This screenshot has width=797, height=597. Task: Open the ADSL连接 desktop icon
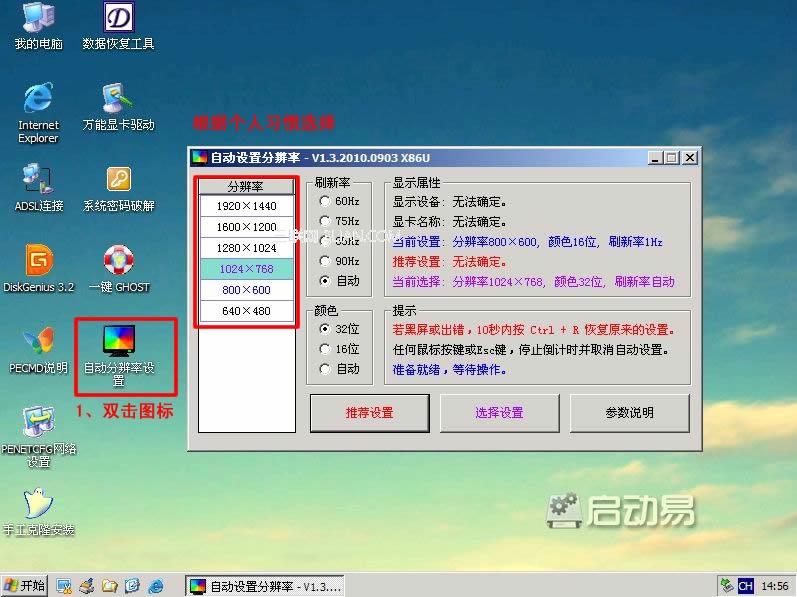39,188
